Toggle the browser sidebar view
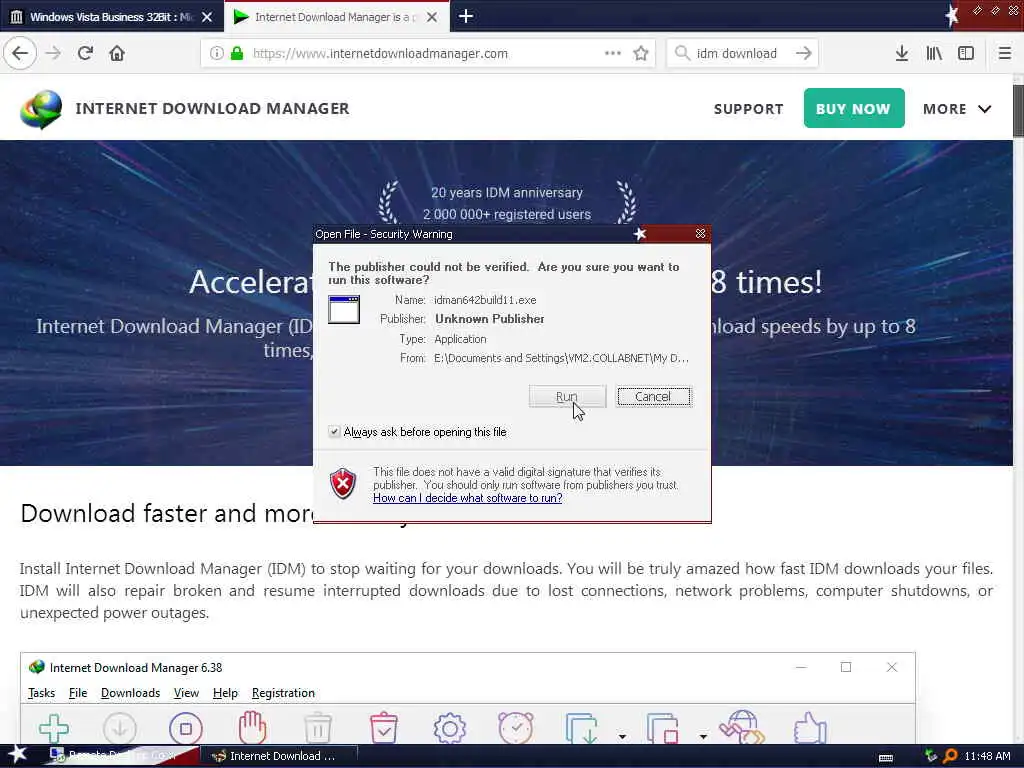 [966, 54]
